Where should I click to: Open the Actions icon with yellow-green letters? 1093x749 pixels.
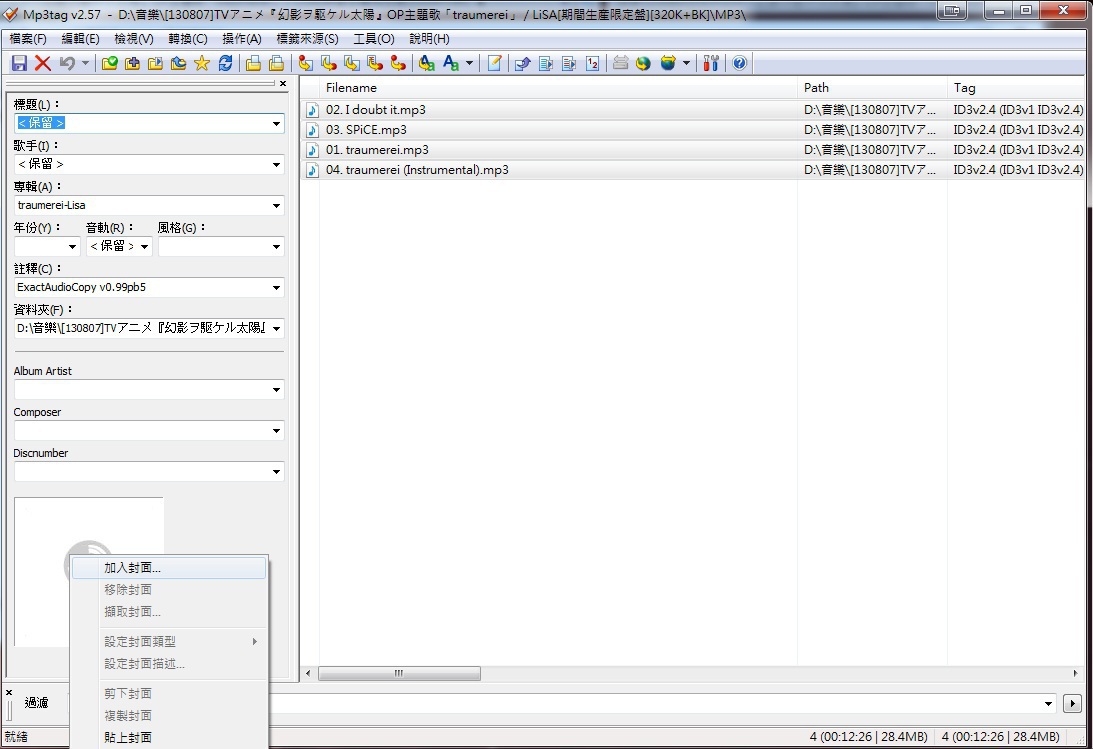point(427,63)
